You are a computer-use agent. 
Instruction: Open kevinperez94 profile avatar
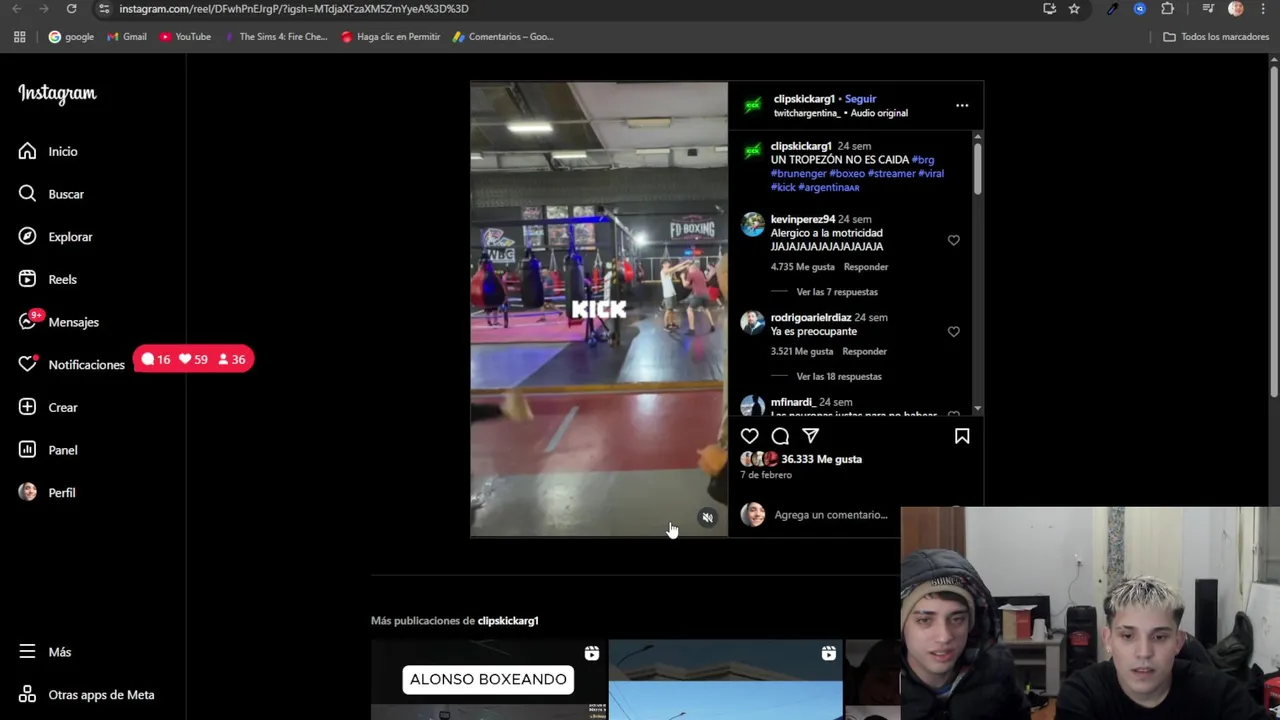pos(753,225)
